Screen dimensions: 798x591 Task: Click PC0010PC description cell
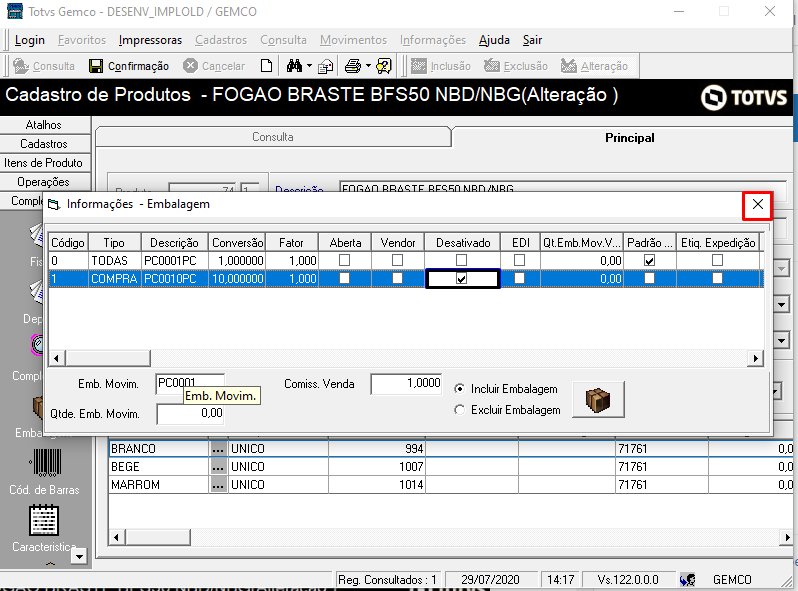click(175, 279)
